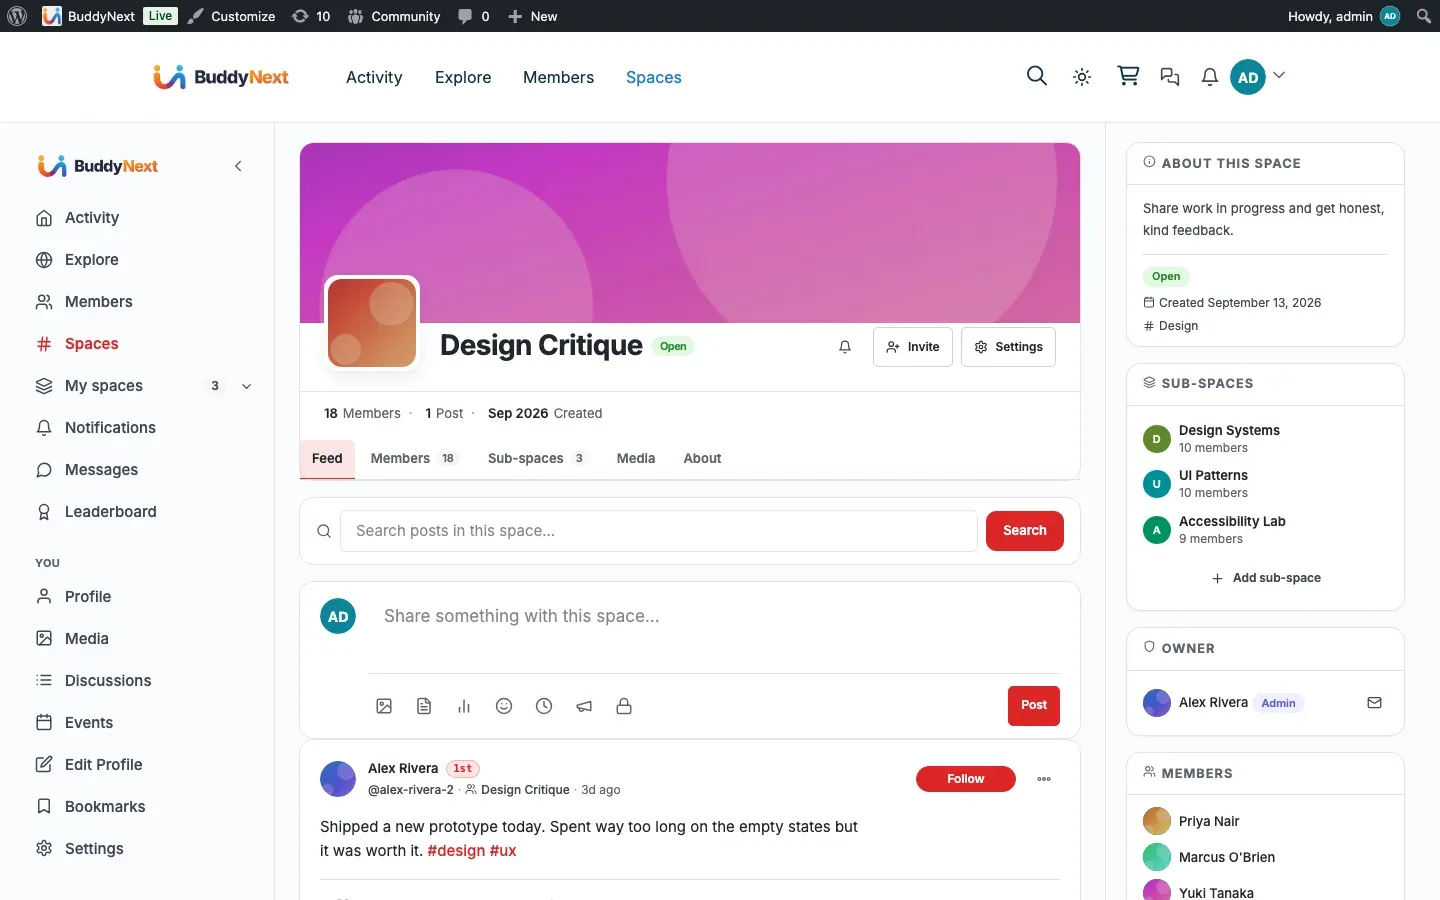The image size is (1440, 900).
Task: Open WordPress logo menu in admin bar
Action: tap(17, 16)
